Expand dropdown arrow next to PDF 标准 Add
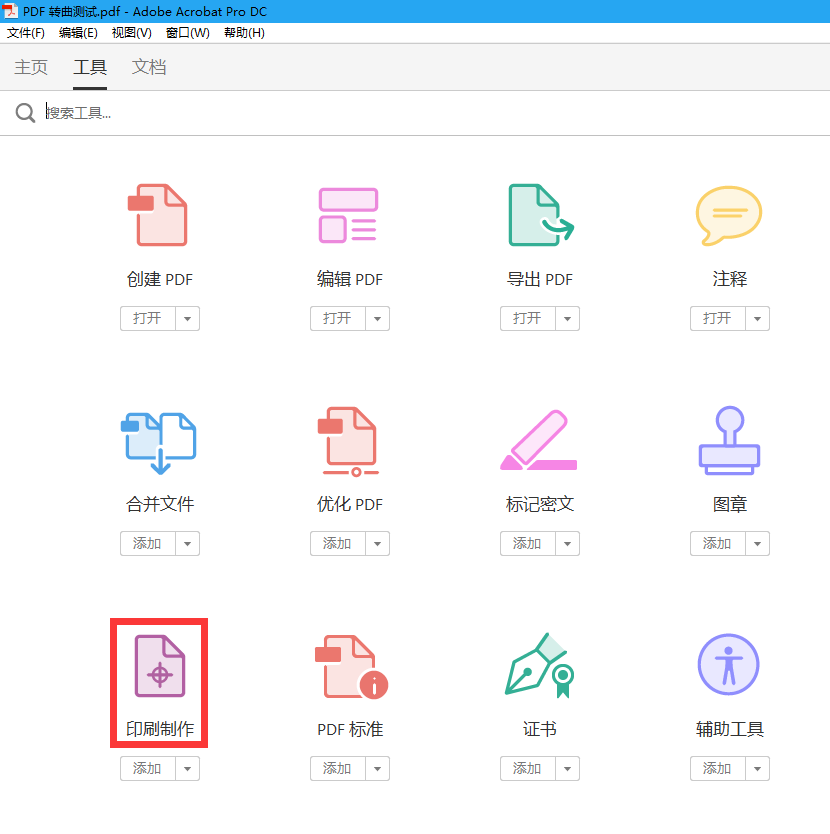 [x=377, y=769]
